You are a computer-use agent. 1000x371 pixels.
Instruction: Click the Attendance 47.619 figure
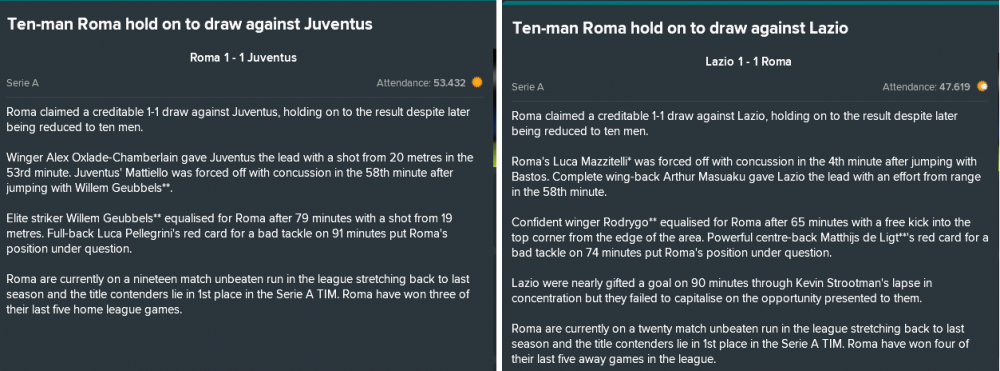point(926,87)
